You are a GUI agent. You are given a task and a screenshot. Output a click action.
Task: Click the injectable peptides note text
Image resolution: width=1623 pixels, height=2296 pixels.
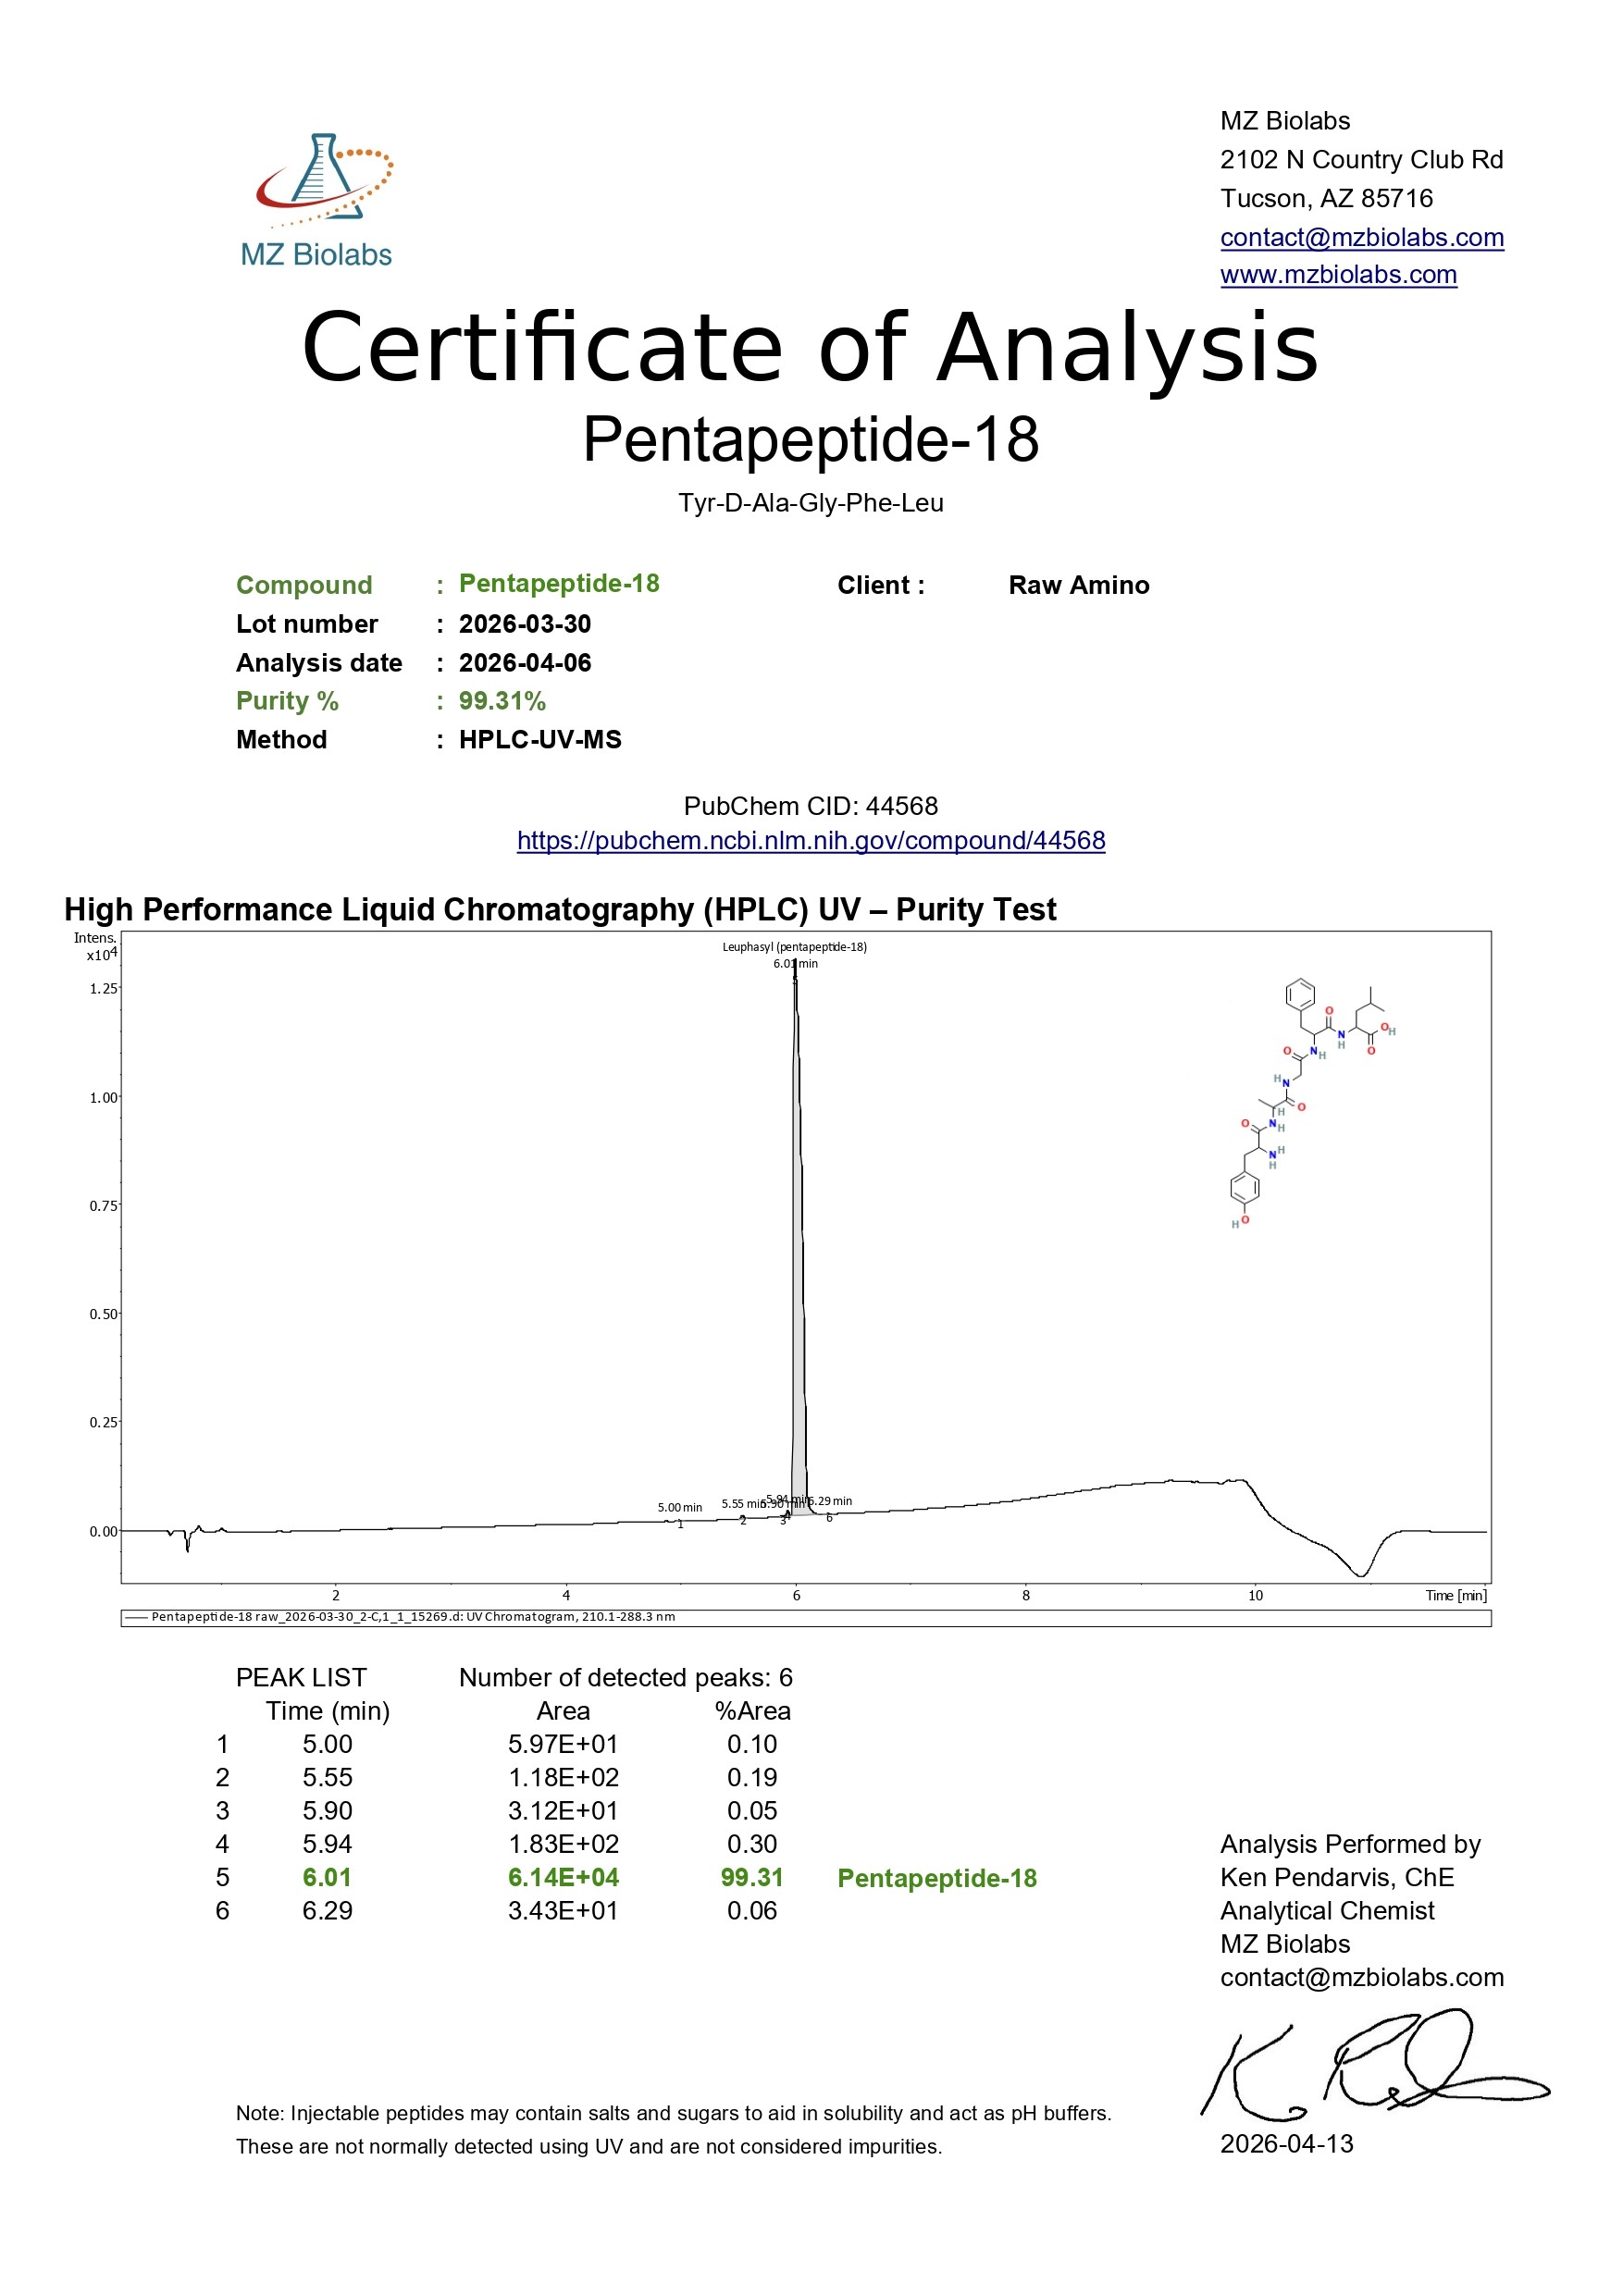673,2130
